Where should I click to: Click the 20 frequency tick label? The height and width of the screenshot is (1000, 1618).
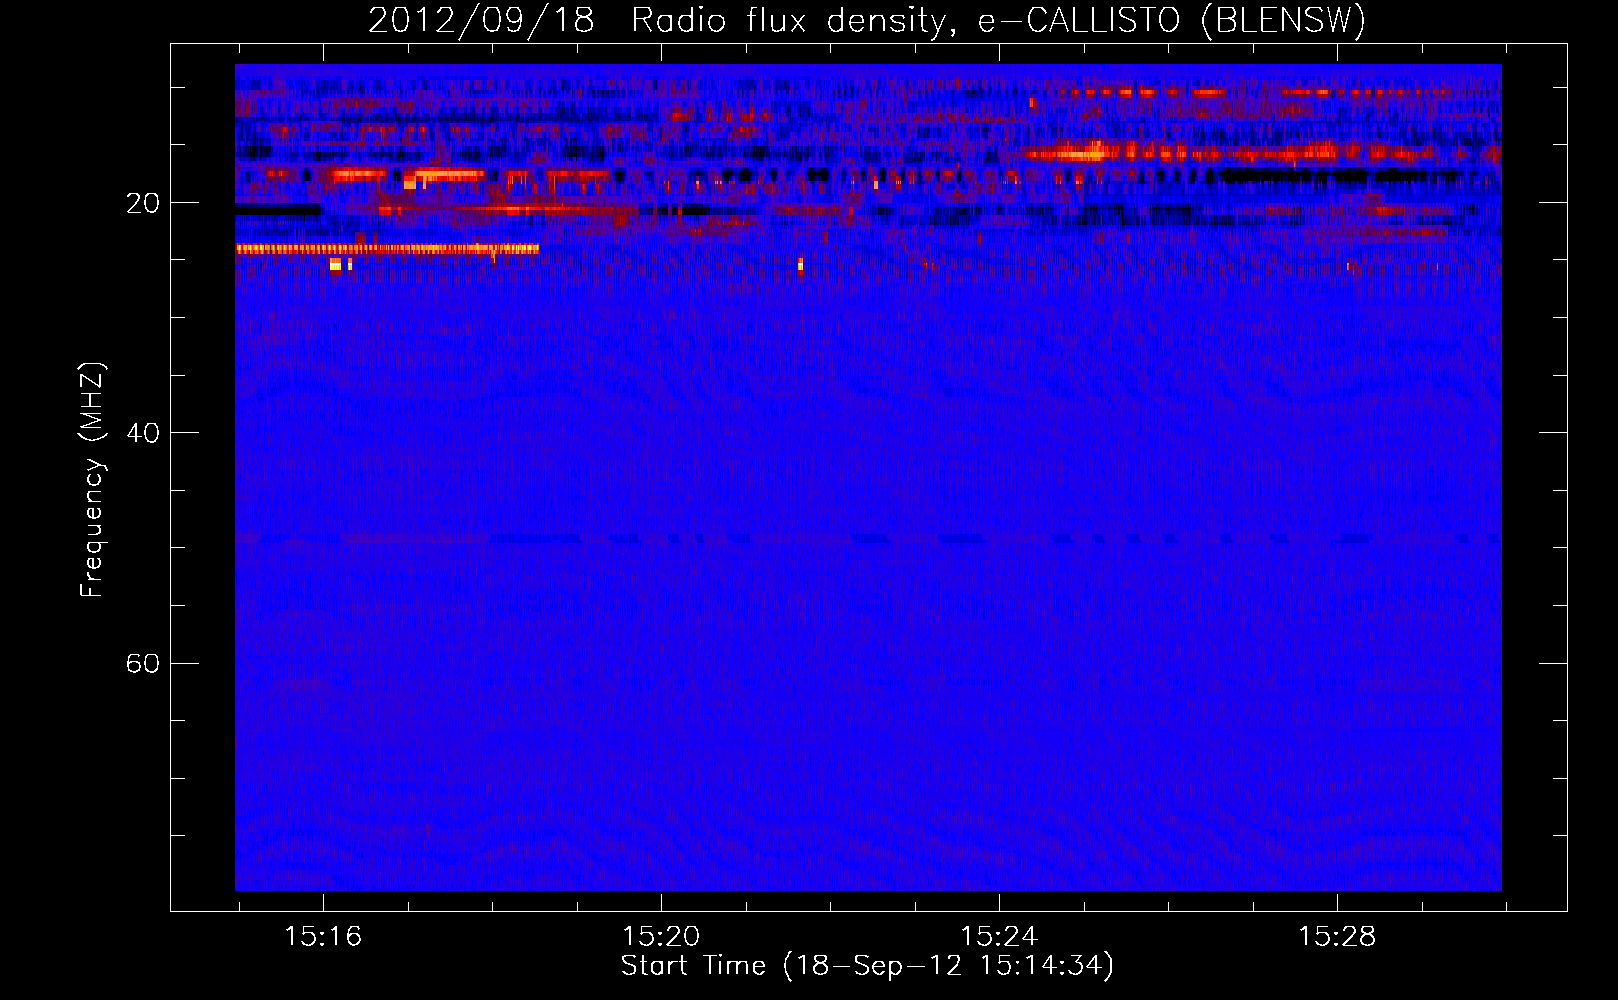[143, 203]
